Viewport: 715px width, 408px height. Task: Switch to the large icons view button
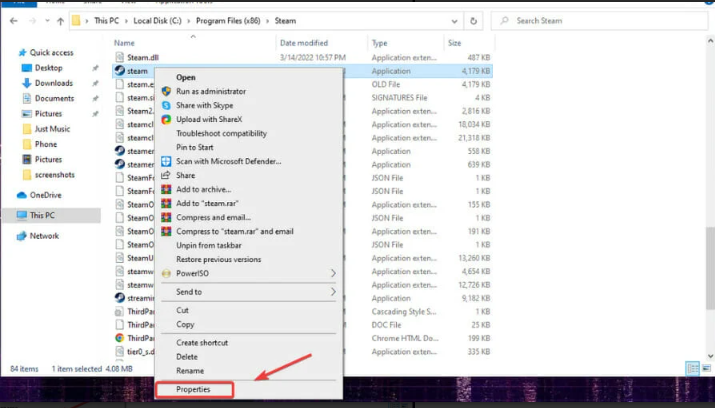coord(706,368)
